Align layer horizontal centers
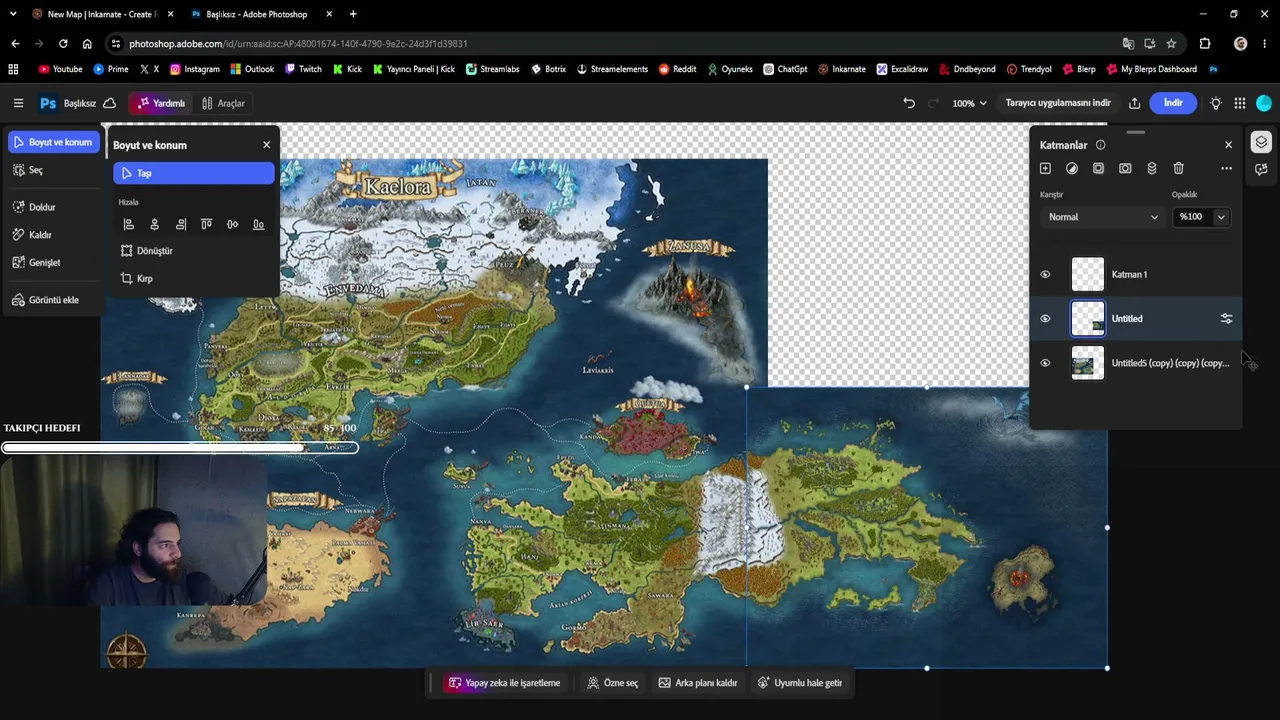Screen dimensions: 1280x720 (154, 224)
